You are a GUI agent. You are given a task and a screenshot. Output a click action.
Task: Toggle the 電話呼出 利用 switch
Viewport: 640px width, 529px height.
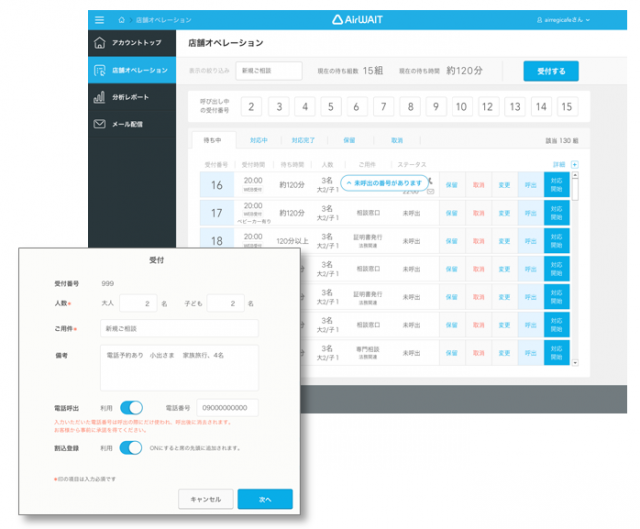click(x=131, y=407)
